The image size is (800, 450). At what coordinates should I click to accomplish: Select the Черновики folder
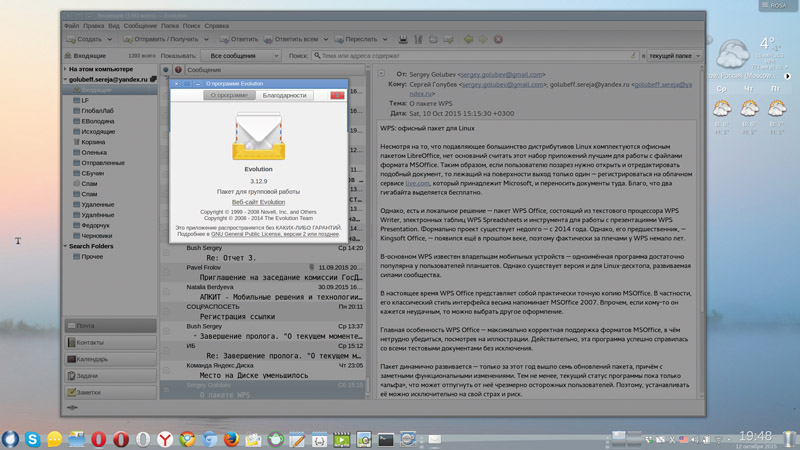[96, 236]
